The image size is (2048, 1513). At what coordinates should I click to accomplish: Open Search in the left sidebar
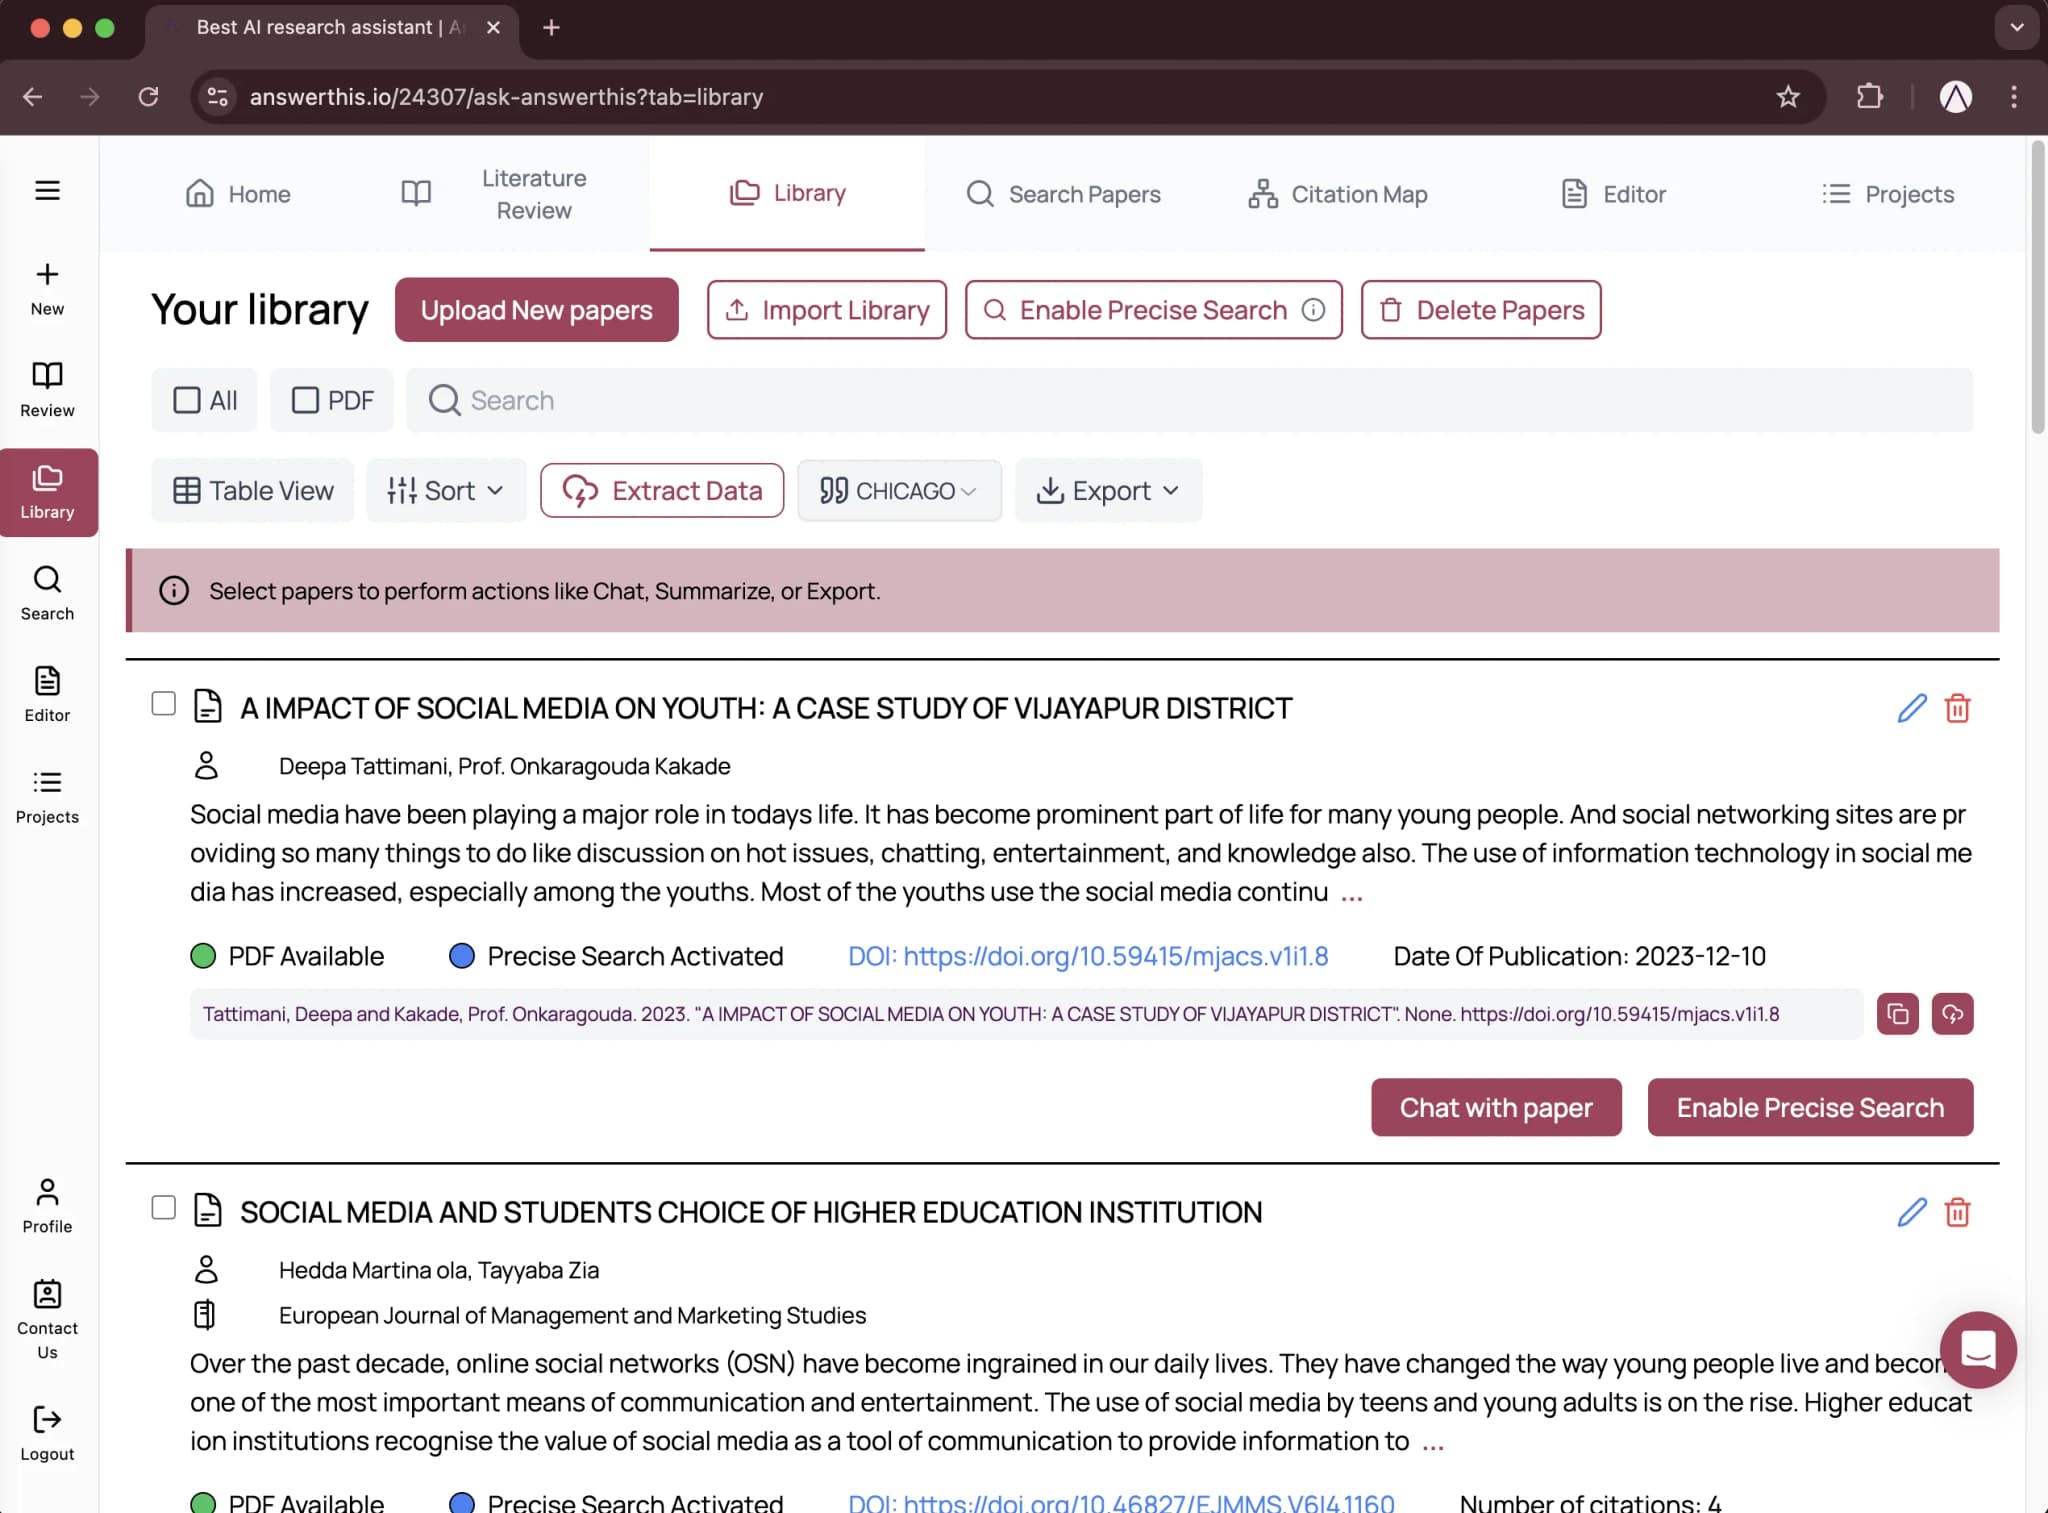47,594
